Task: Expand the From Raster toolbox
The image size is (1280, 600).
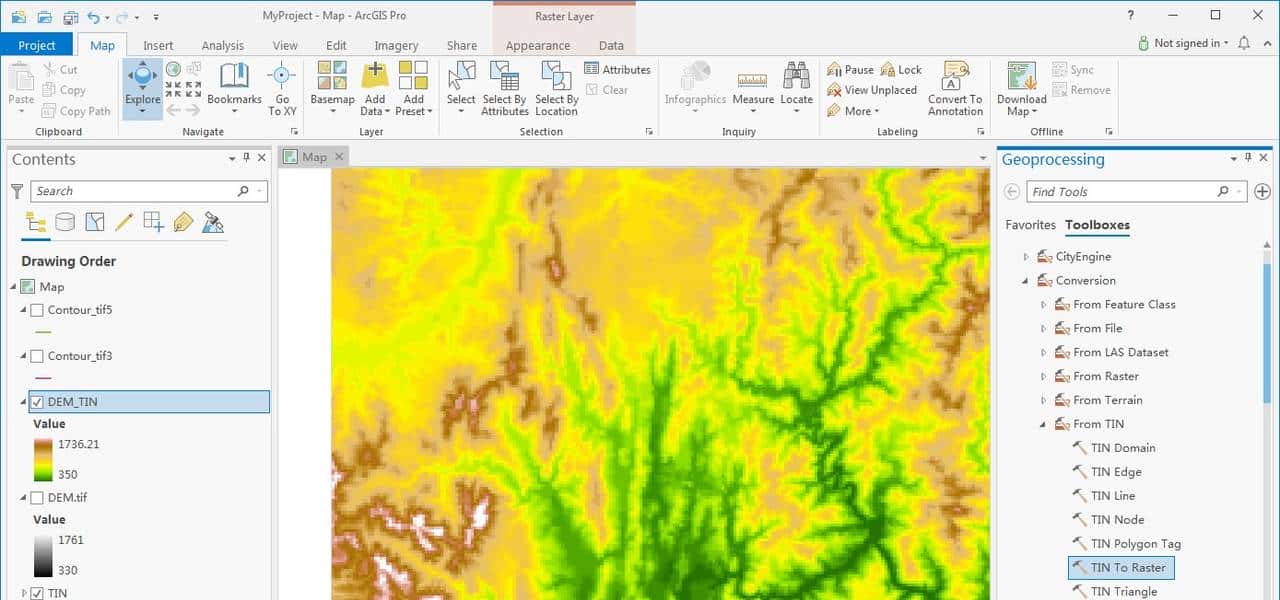Action: (x=1042, y=376)
